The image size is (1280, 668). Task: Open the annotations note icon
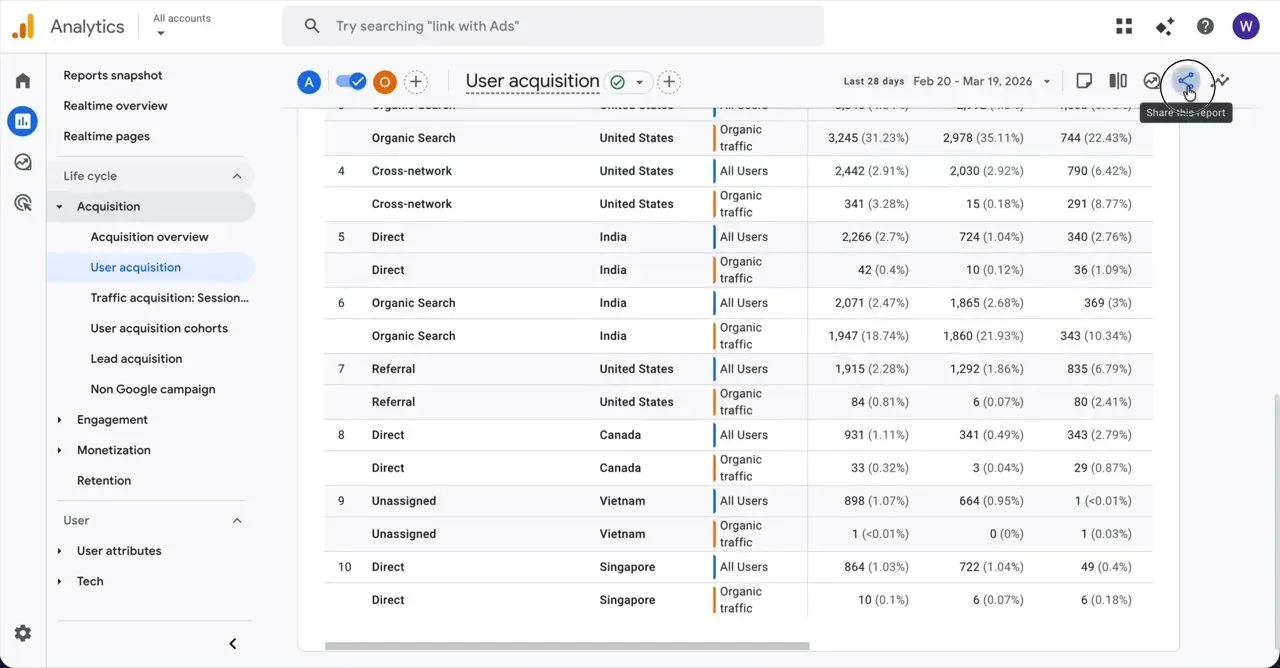pyautogui.click(x=1084, y=81)
